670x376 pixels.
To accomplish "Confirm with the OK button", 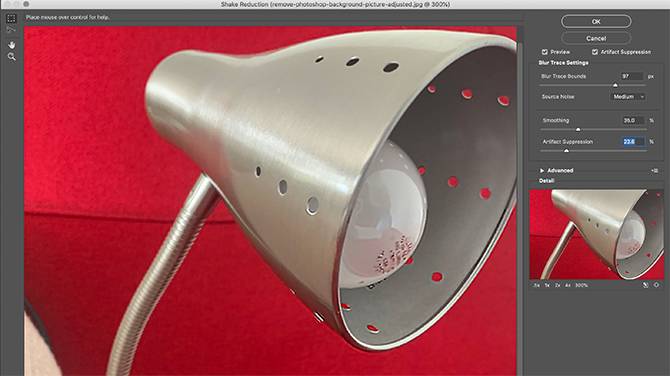I will (596, 21).
